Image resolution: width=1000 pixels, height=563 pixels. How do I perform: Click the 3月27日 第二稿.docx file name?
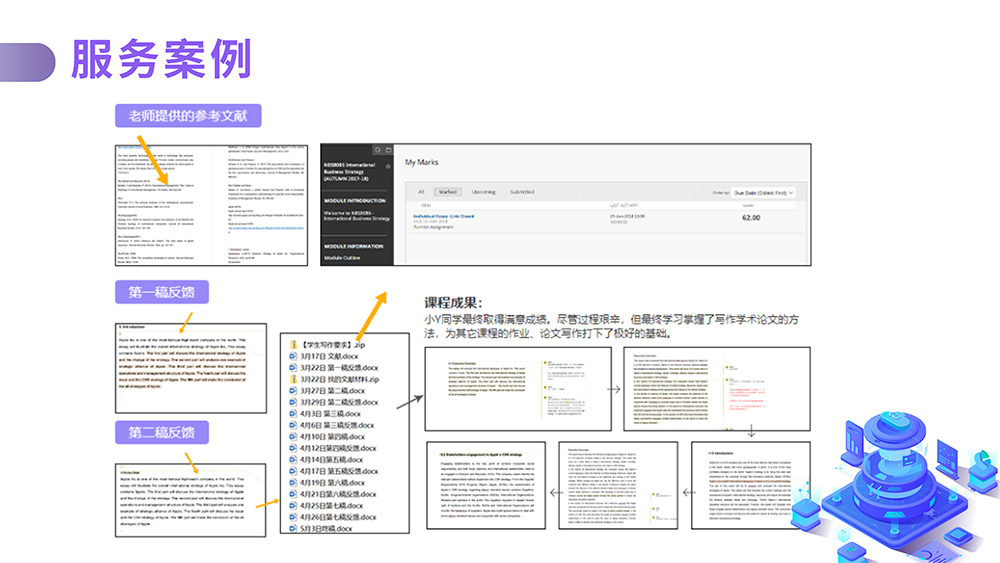coord(333,390)
